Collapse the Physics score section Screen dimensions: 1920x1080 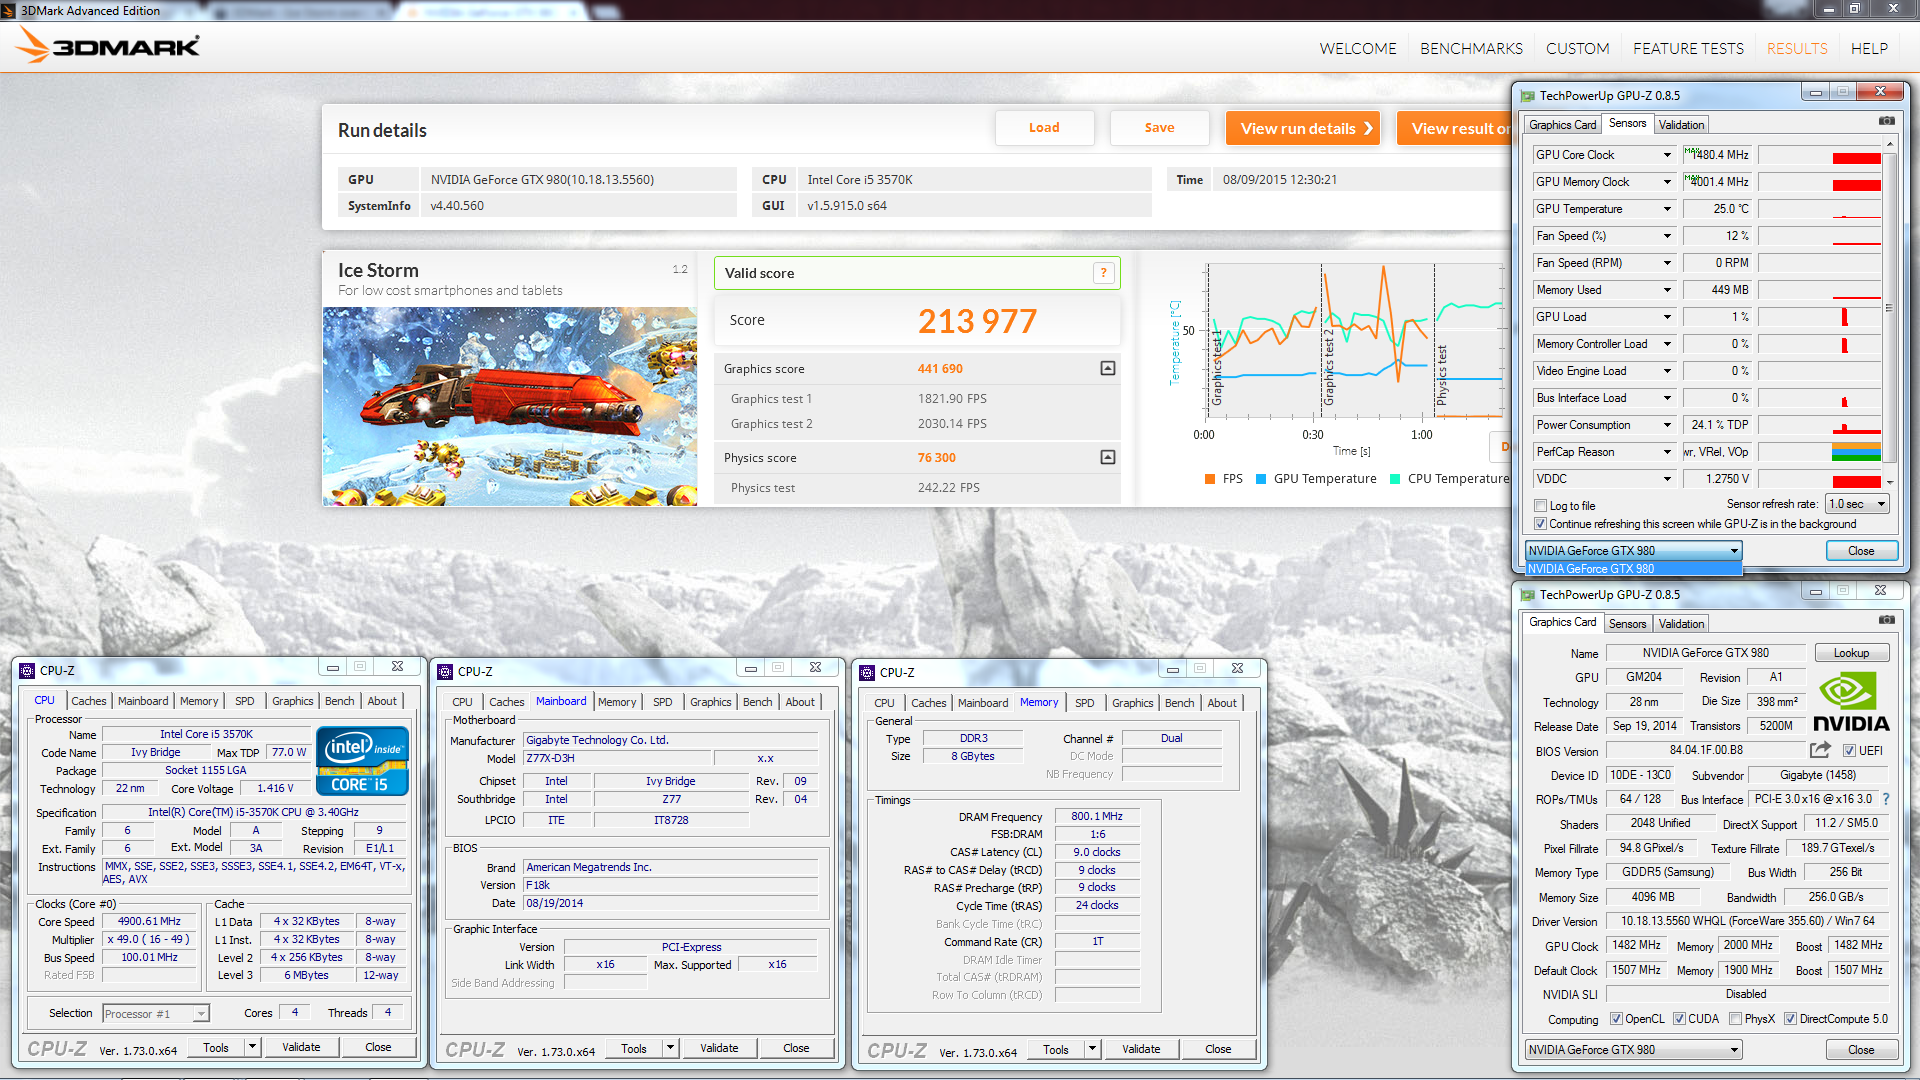pos(1108,457)
